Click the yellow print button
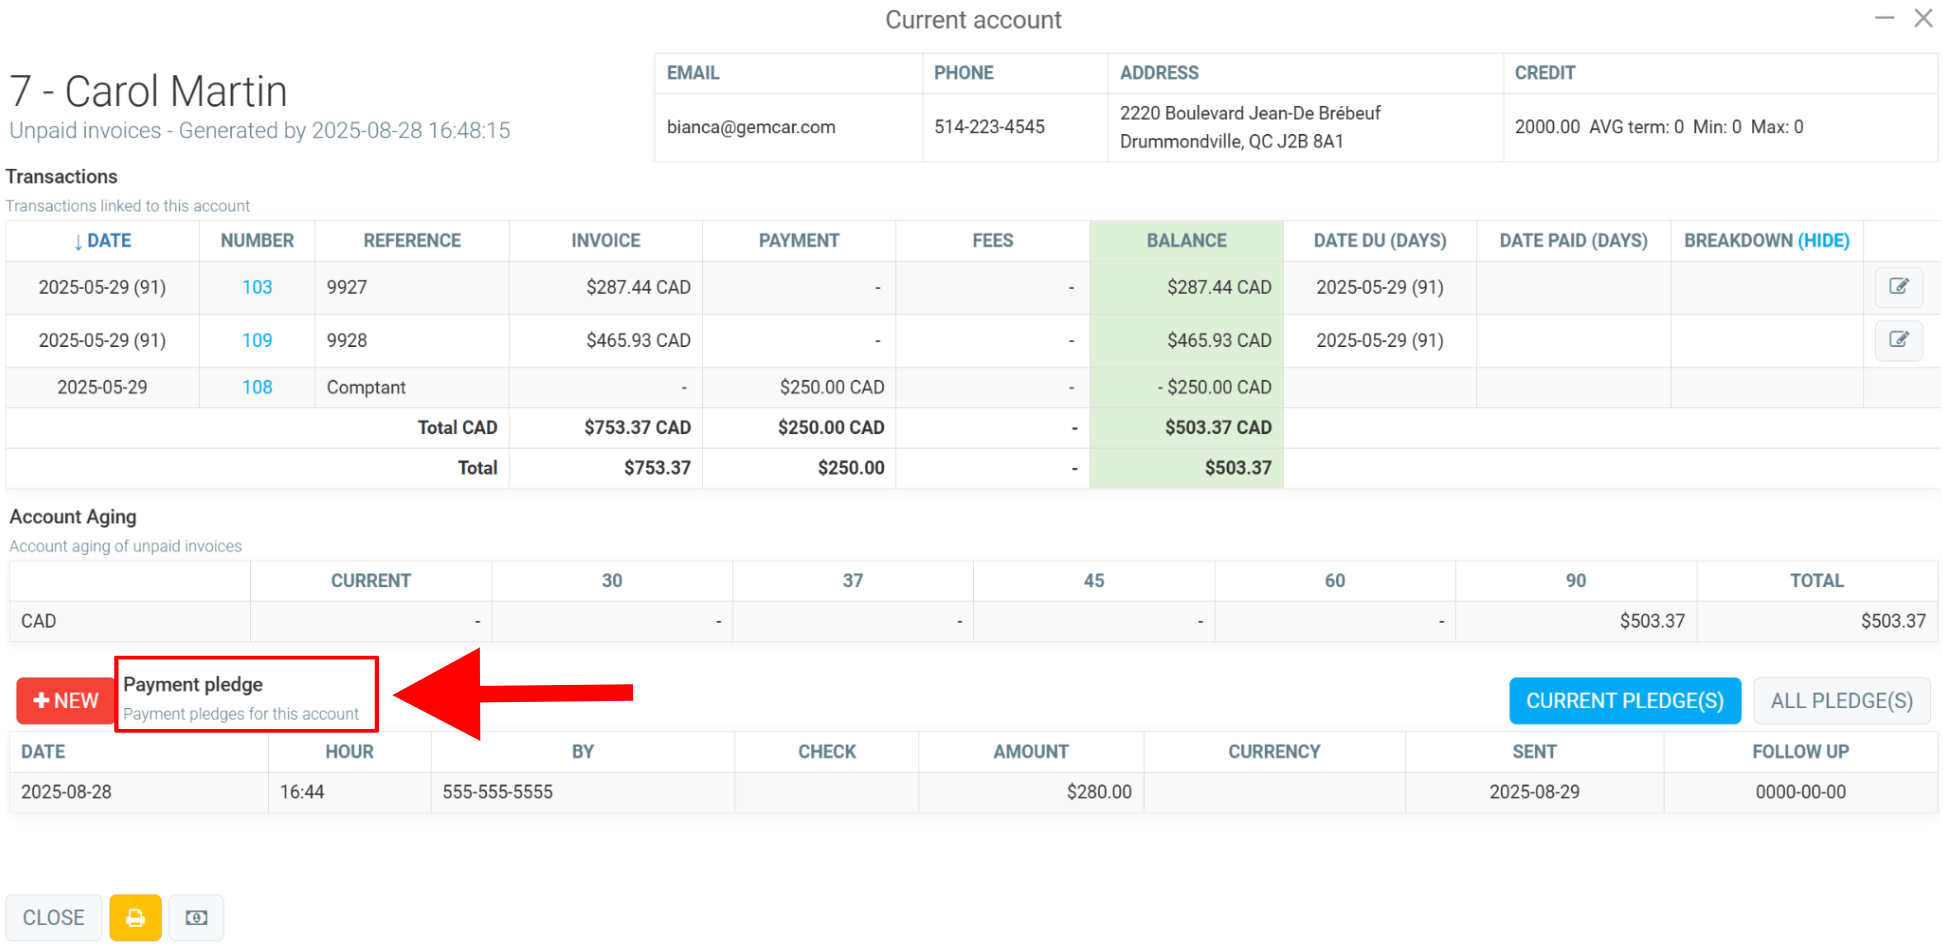Screen dimensions: 1943x948 coord(135,917)
